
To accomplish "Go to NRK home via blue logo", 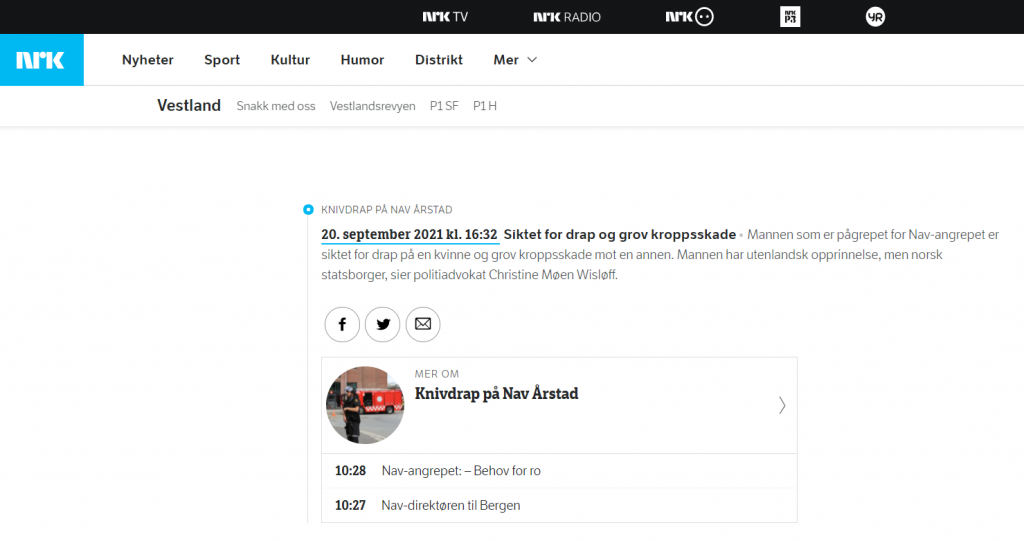I will [x=41, y=60].
